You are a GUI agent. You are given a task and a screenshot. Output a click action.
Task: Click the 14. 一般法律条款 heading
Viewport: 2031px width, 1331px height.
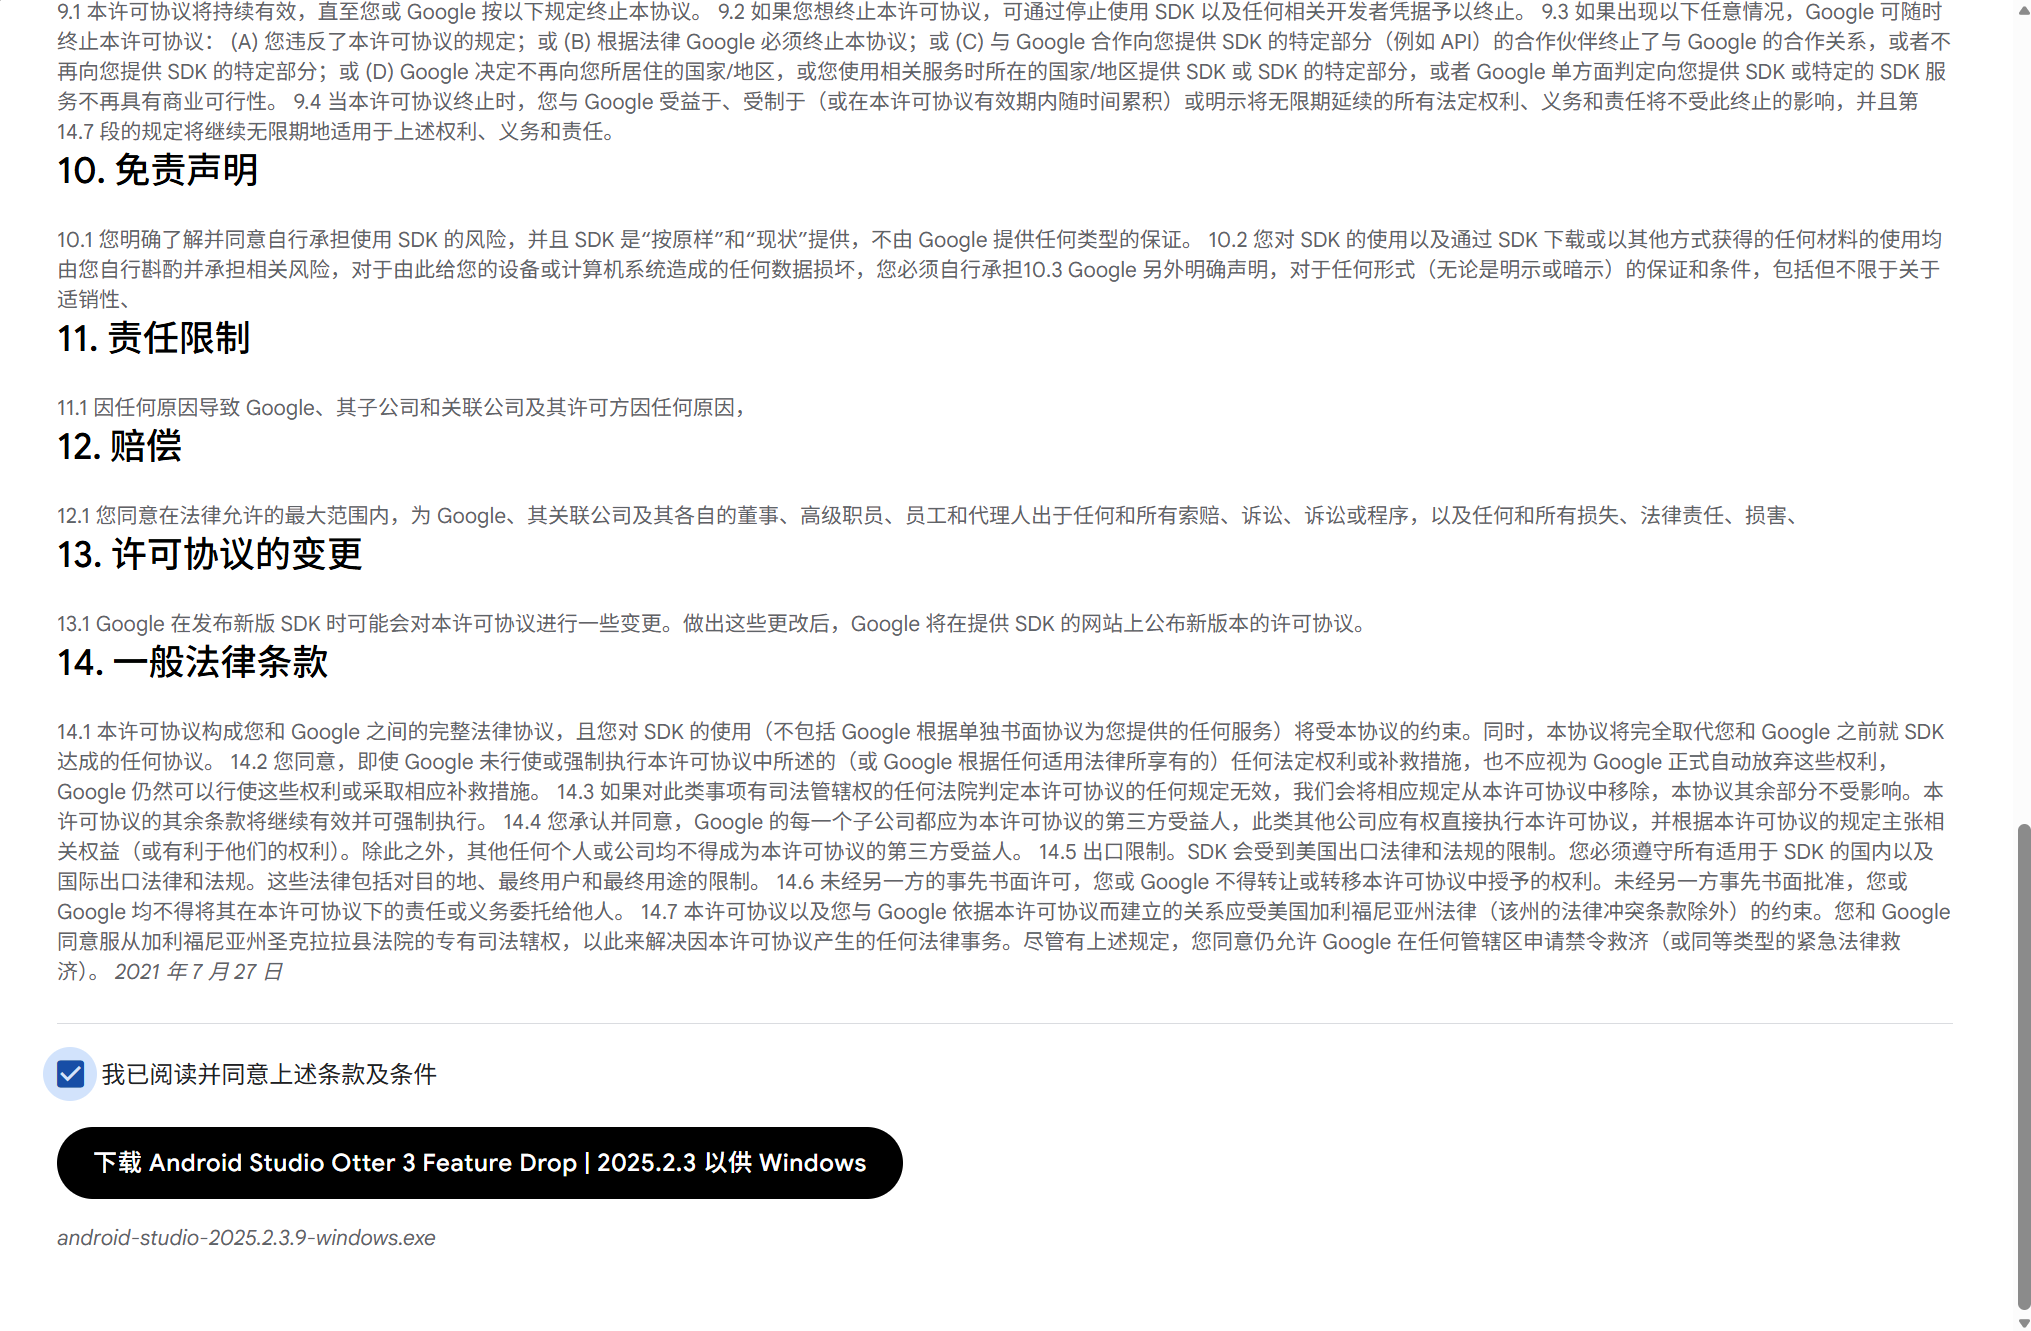tap(192, 662)
